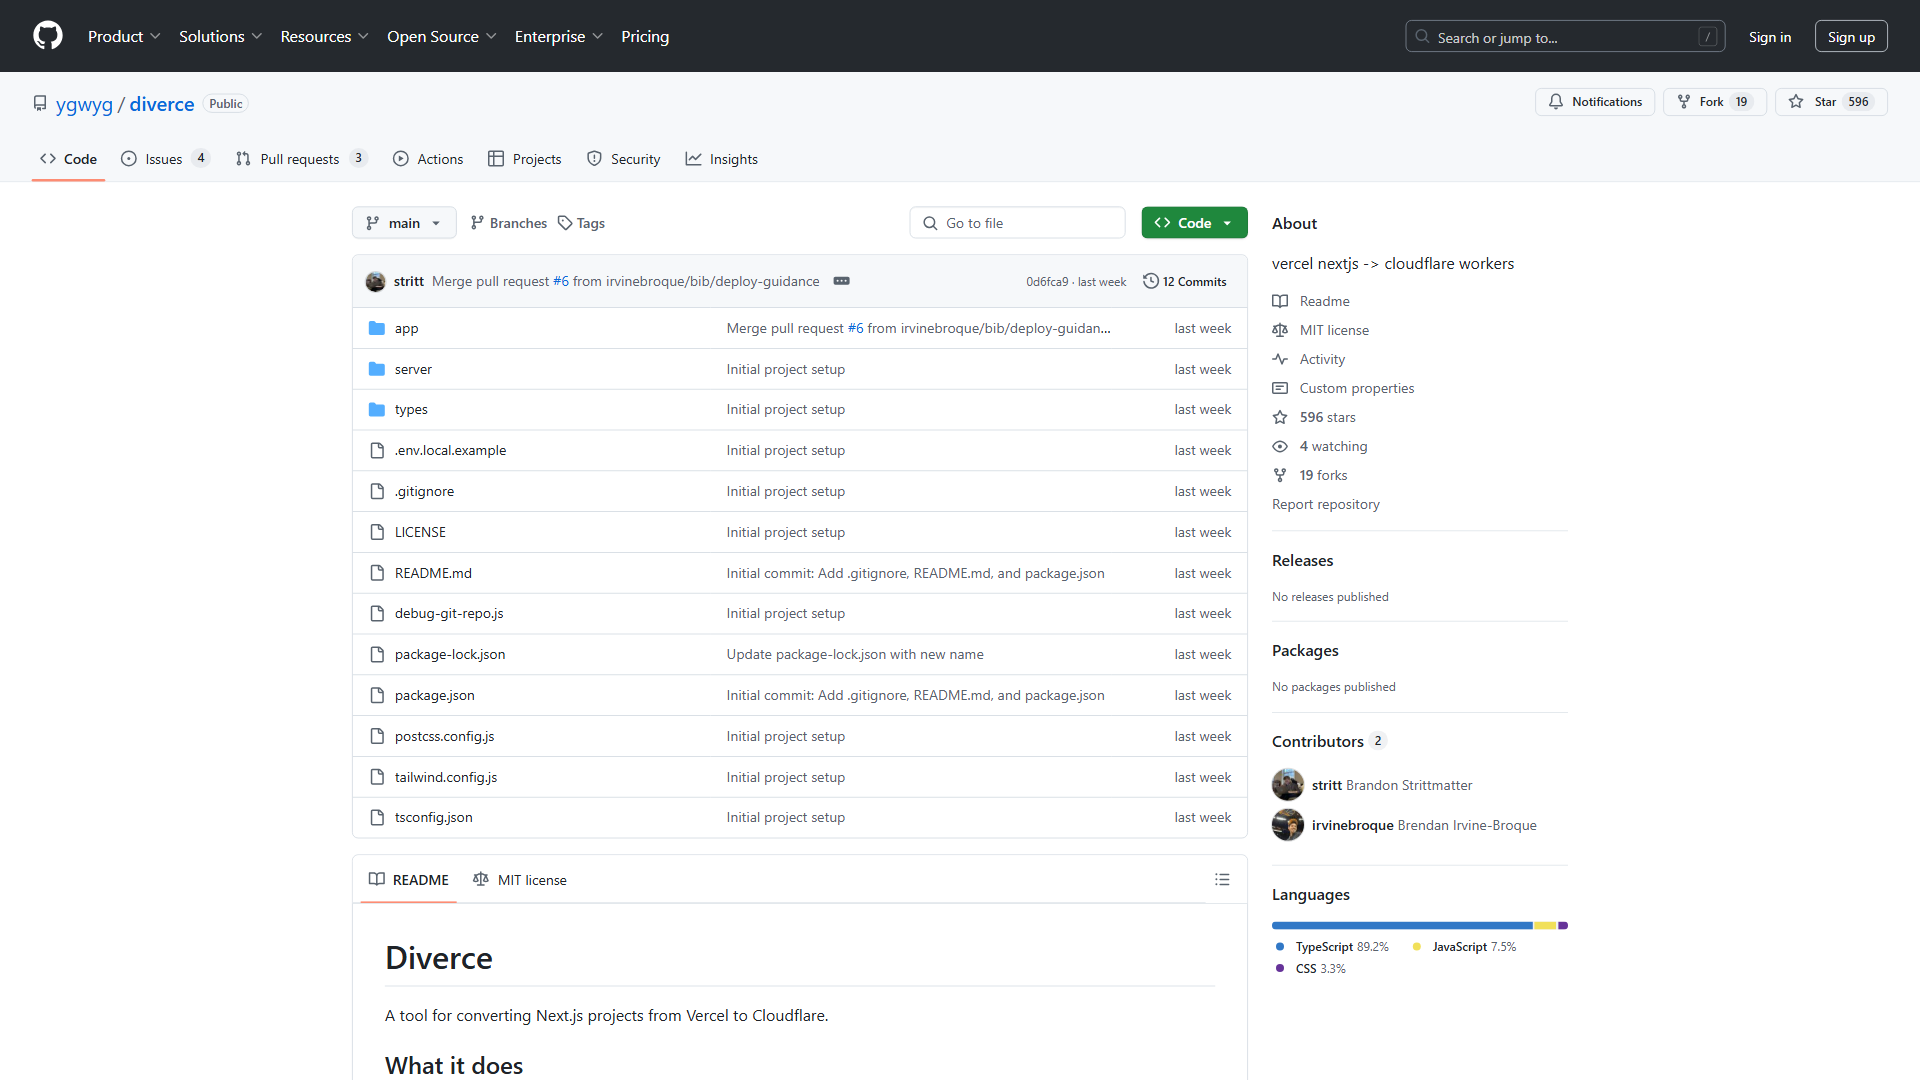
Task: Click the TypeScript language bar segment
Action: point(1402,925)
